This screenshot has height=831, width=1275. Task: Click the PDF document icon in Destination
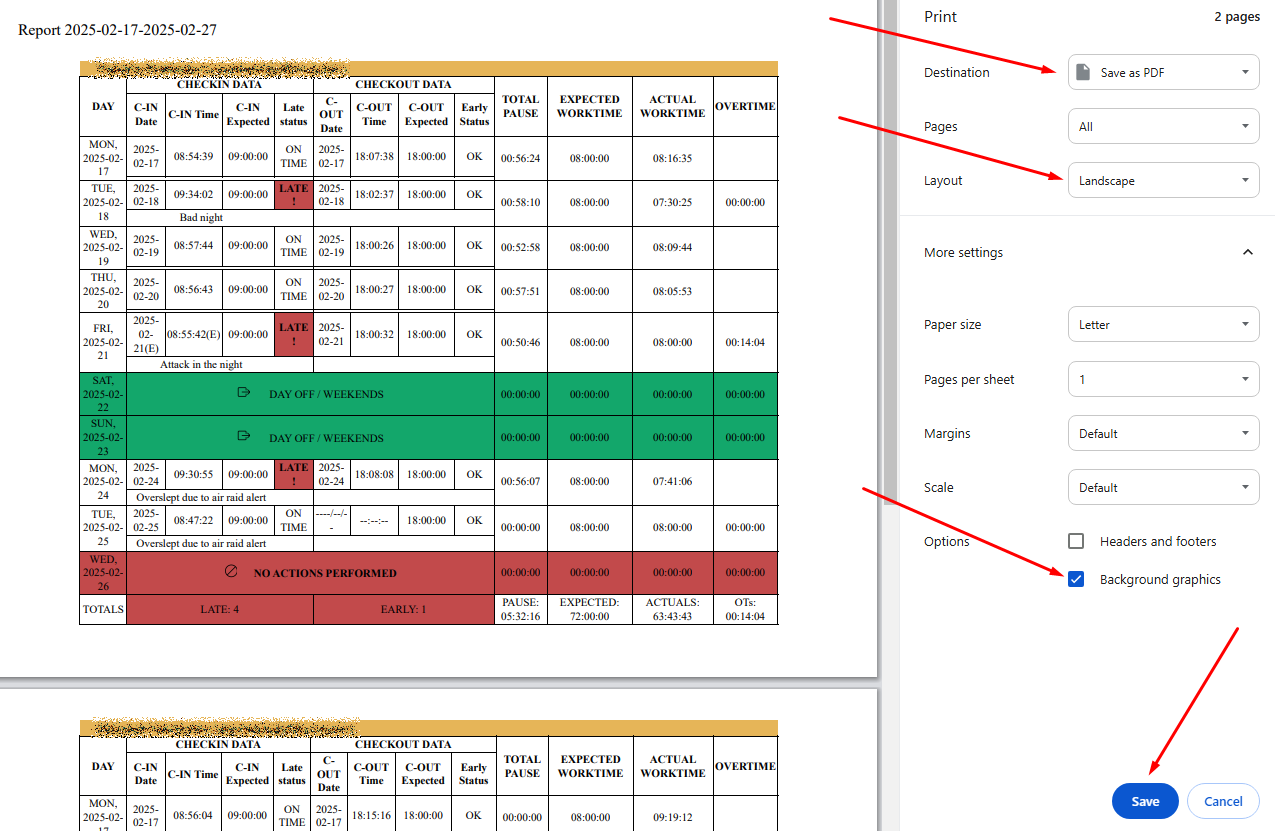click(1083, 73)
